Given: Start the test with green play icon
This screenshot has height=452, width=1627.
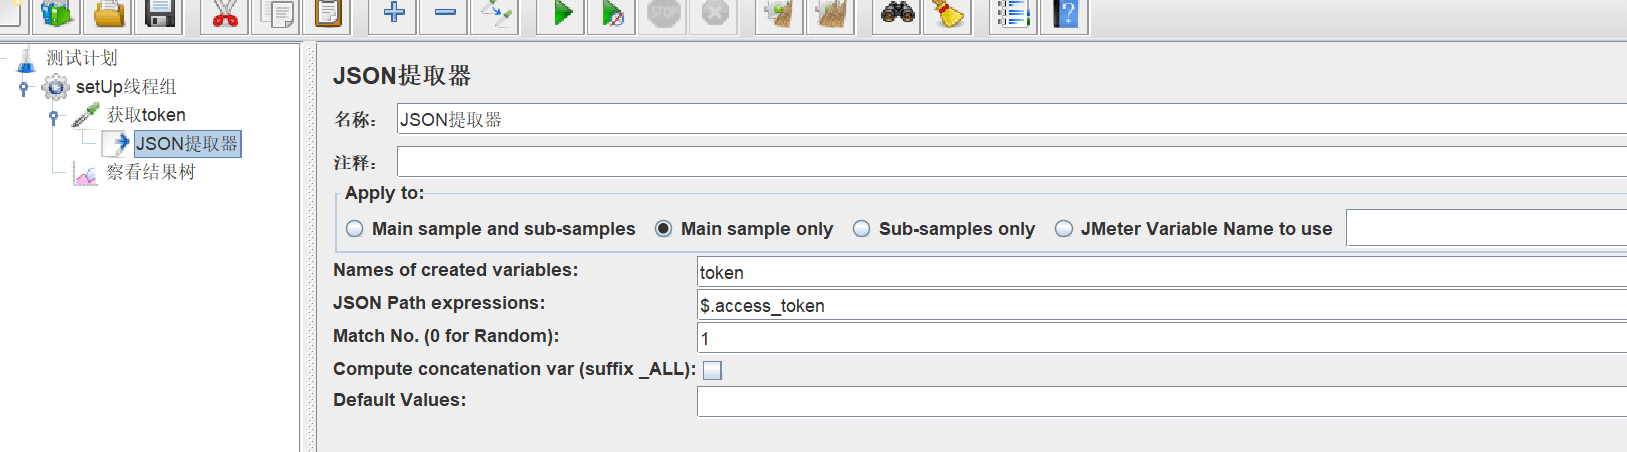Looking at the screenshot, I should [562, 14].
